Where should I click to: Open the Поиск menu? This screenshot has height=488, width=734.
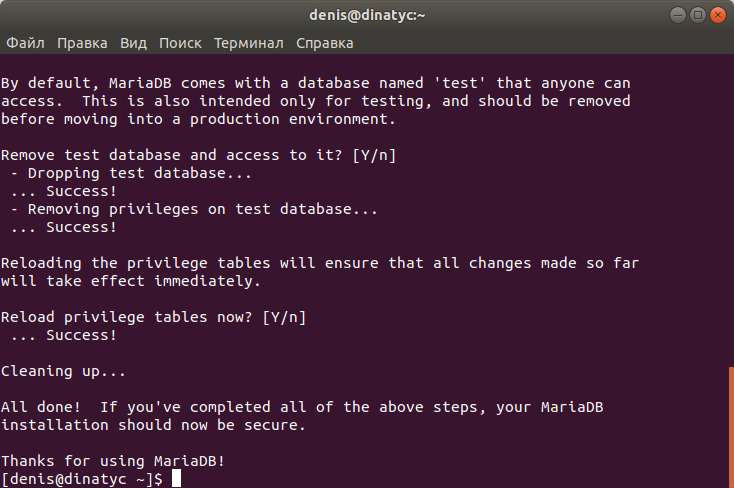pos(180,43)
